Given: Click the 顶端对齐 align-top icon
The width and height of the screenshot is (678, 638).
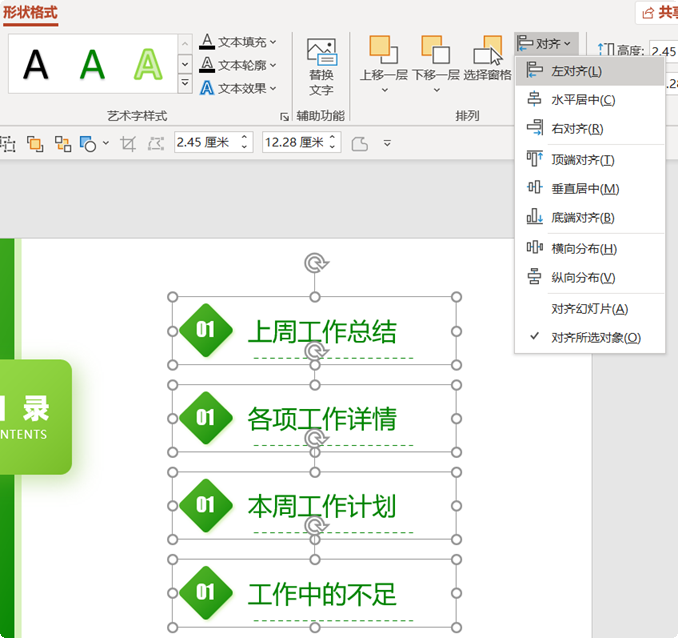Looking at the screenshot, I should point(534,159).
